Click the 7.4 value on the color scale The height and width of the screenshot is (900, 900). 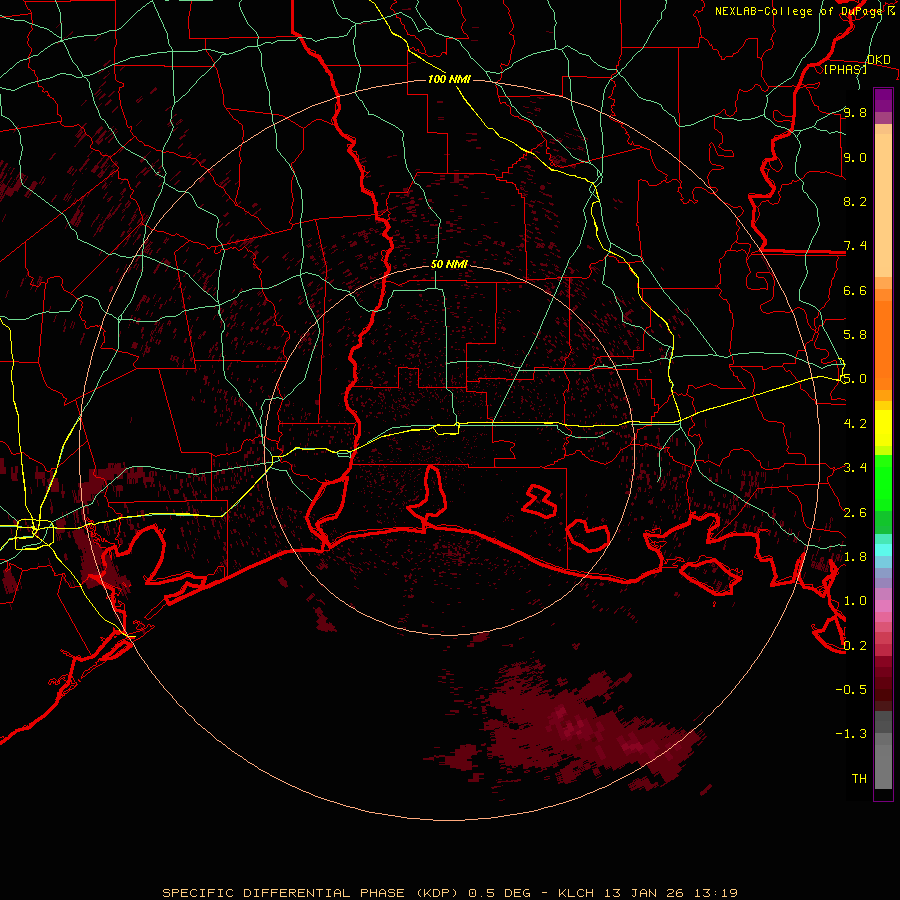[x=855, y=246]
